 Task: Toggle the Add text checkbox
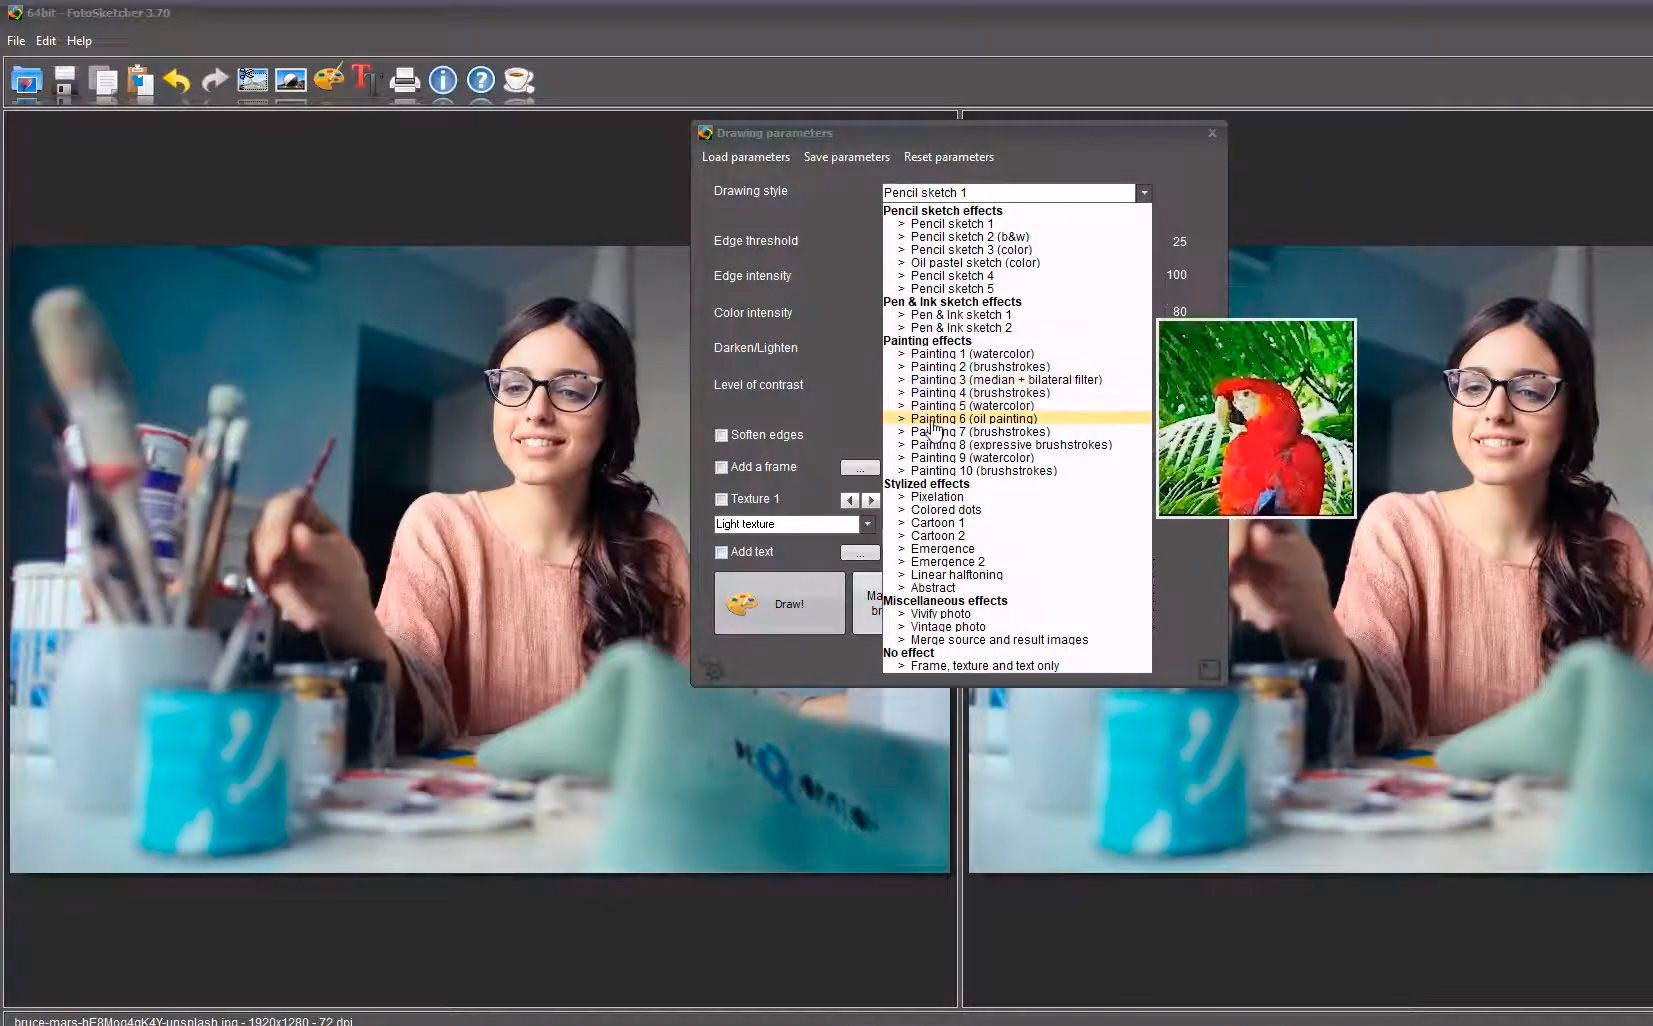[721, 552]
